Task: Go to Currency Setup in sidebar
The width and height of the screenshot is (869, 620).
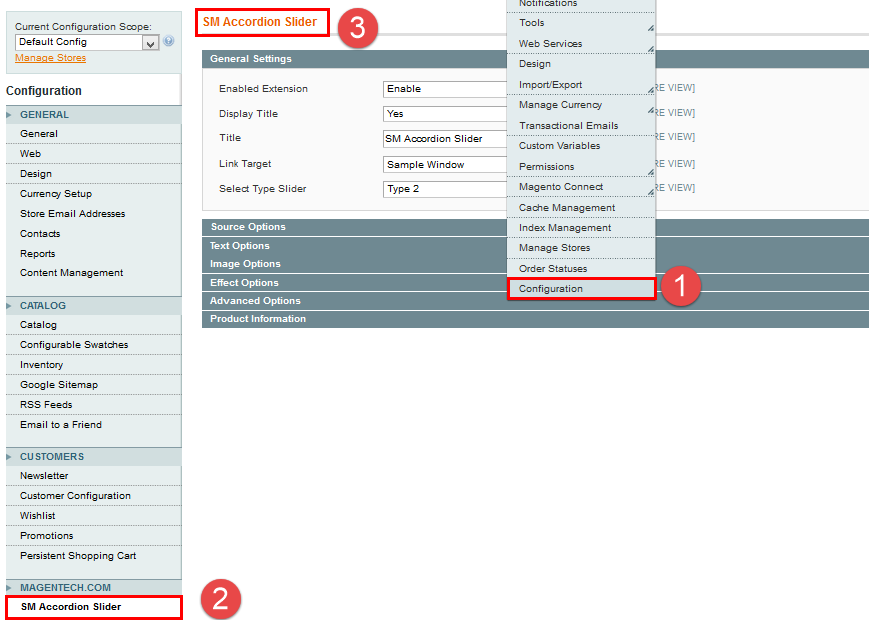Action: pyautogui.click(x=93, y=193)
